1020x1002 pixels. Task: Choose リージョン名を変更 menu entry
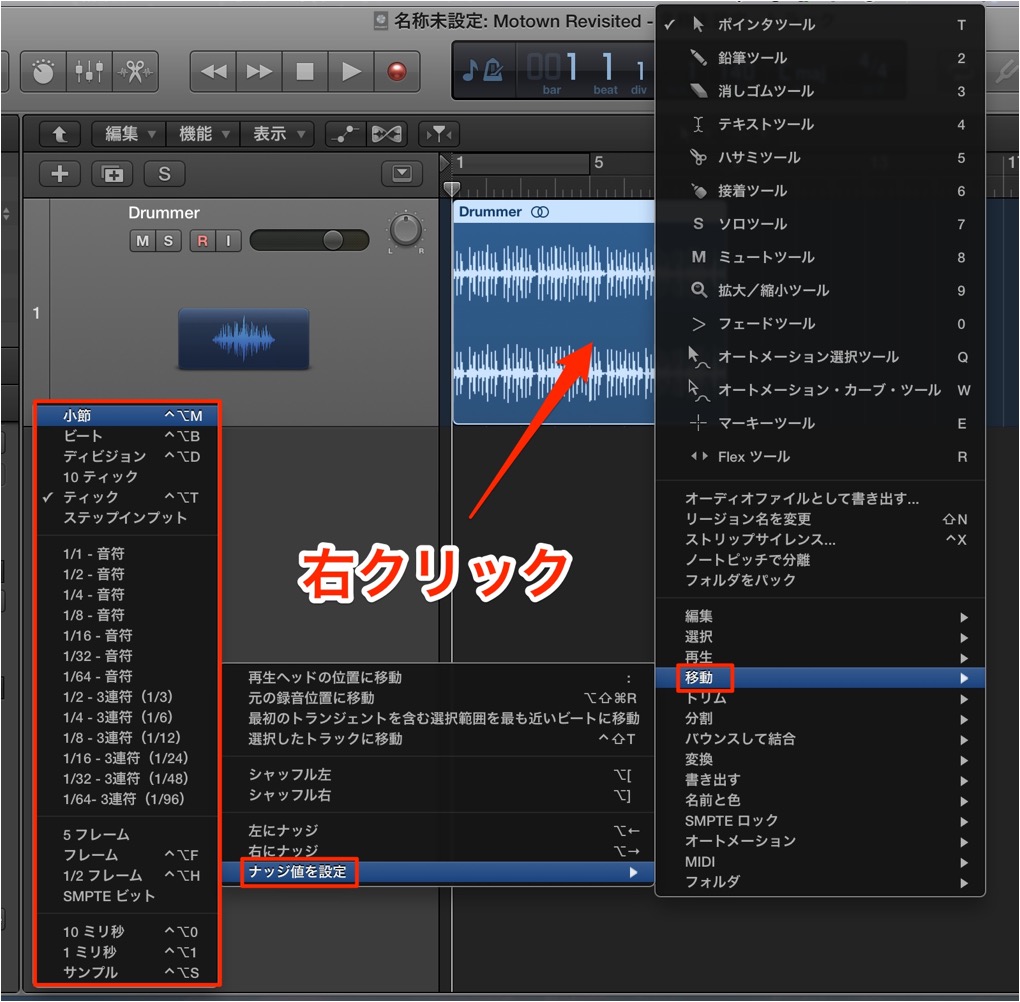(x=820, y=519)
